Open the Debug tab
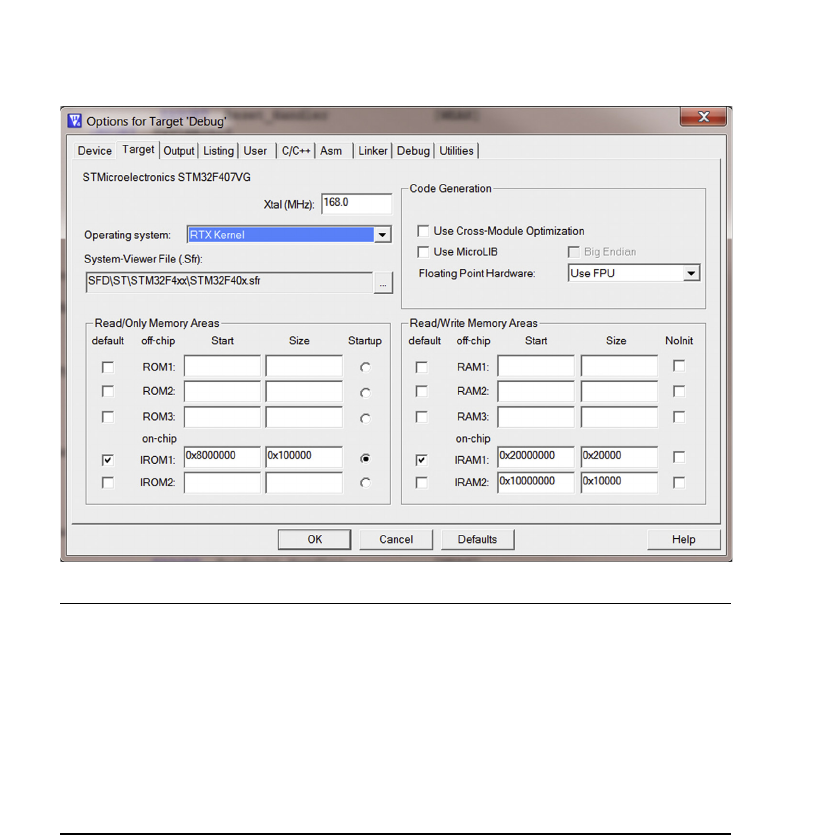Screen dimensions: 834x835 click(x=413, y=151)
